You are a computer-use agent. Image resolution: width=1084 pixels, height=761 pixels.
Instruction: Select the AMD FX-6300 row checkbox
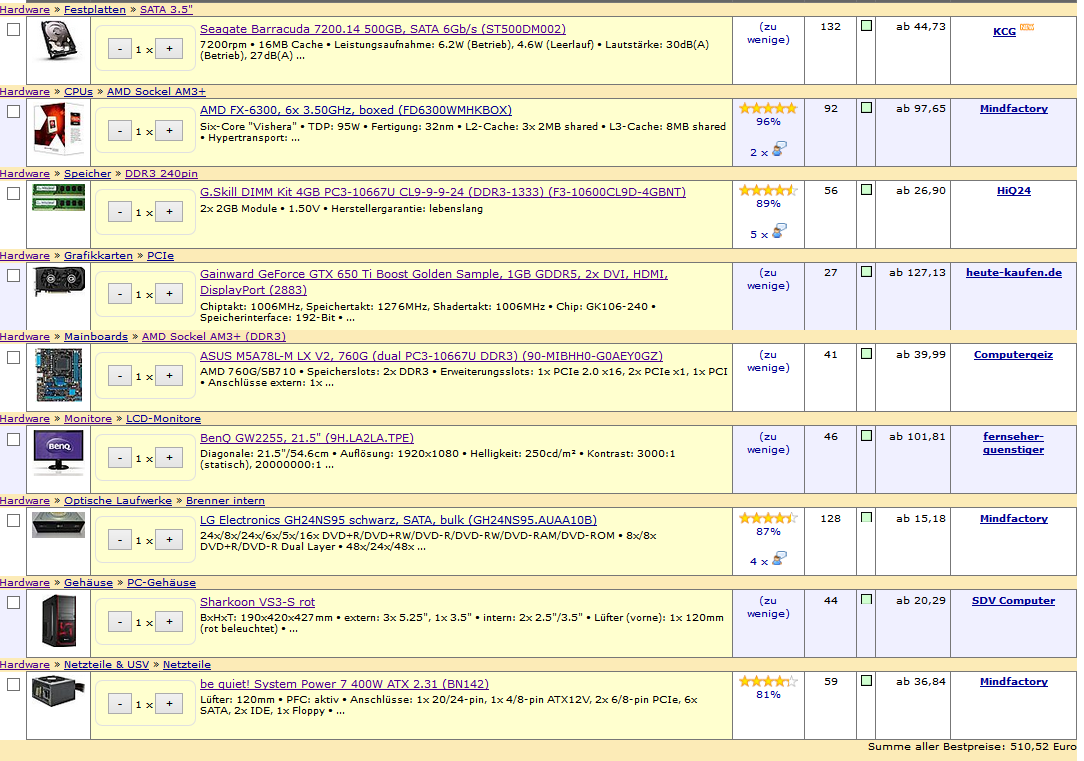pyautogui.click(x=13, y=111)
